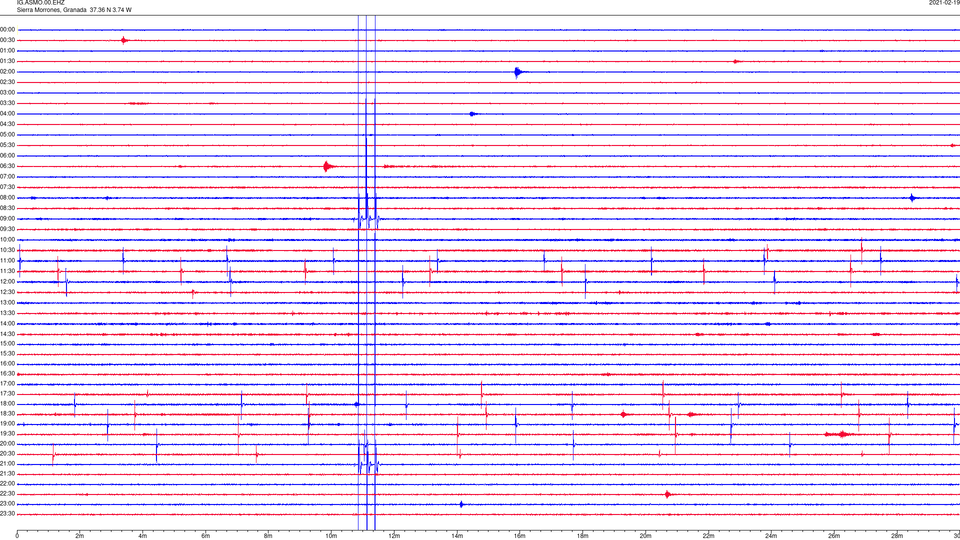Click the red event on the 00:30 trace
The width and height of the screenshot is (960, 540).
click(124, 40)
